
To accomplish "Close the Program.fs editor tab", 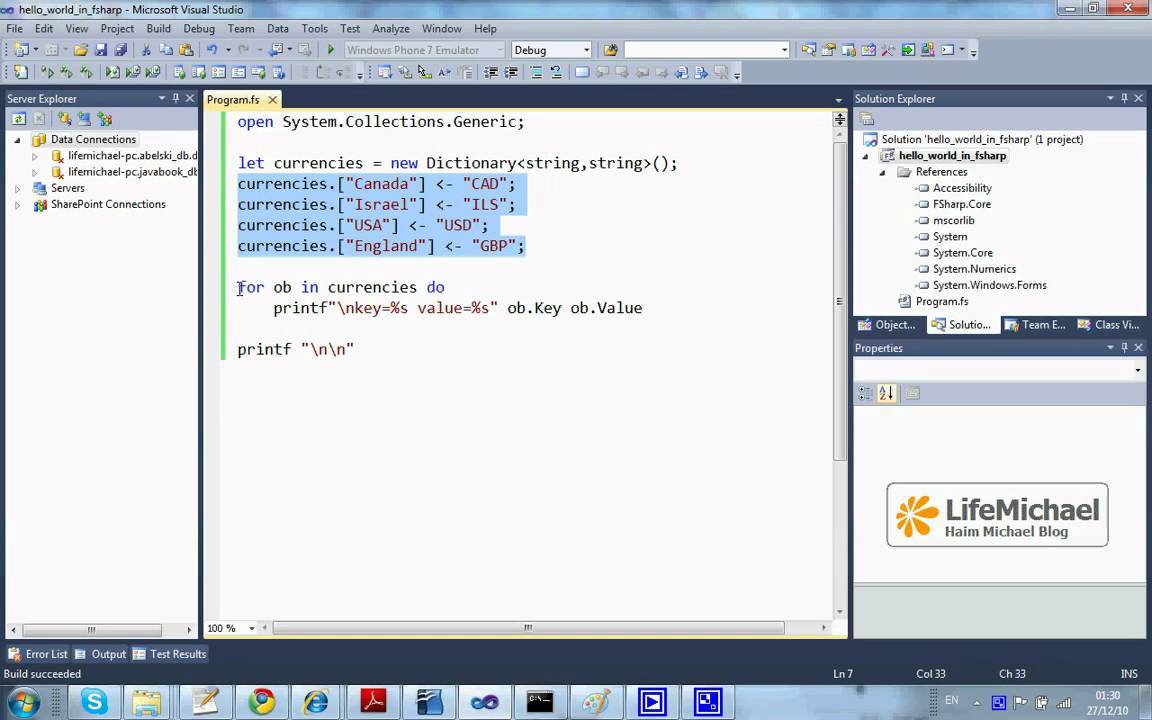I will coord(273,100).
